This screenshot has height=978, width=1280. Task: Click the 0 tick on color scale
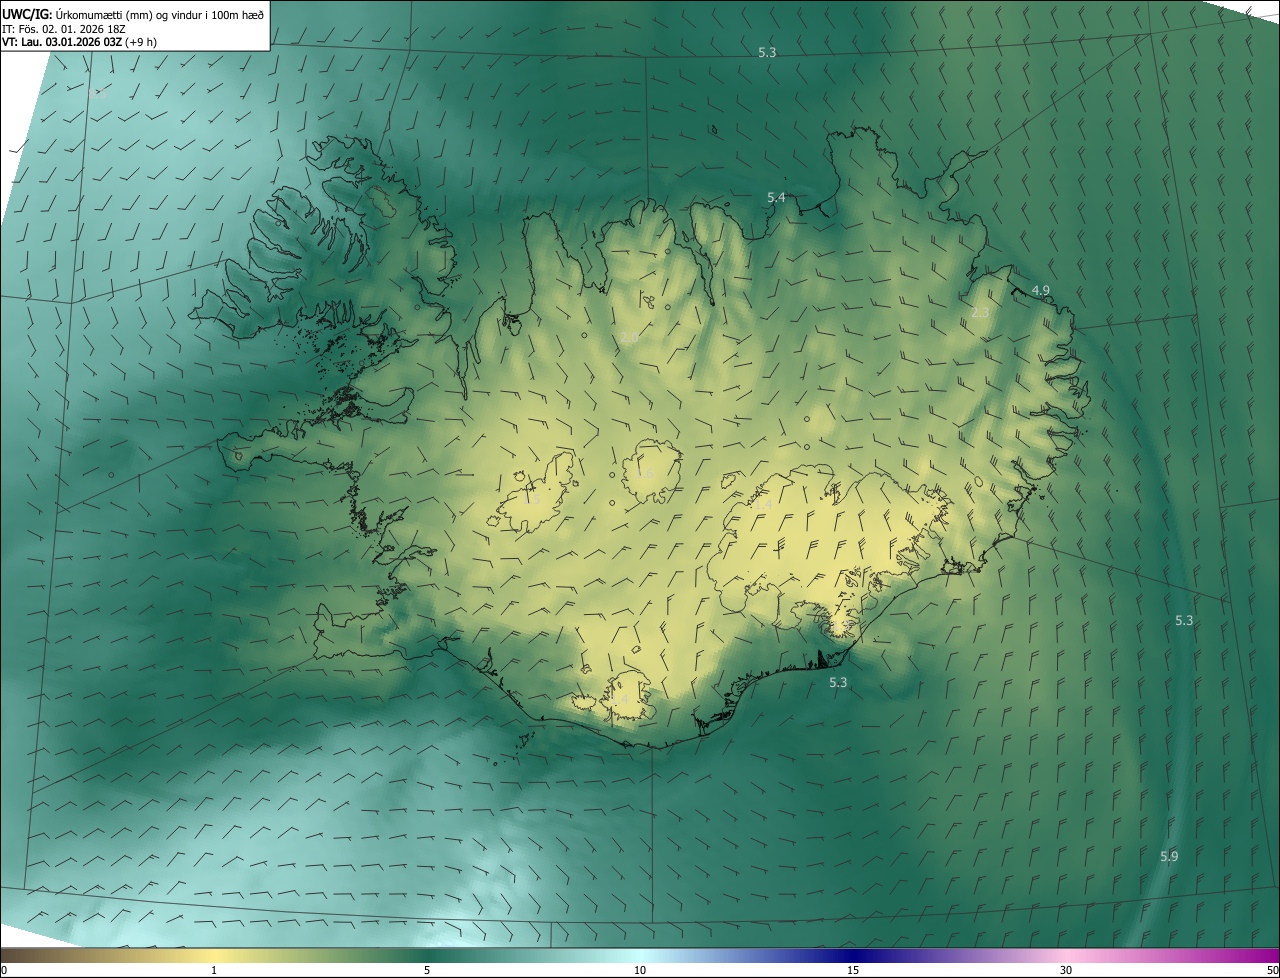(x=3, y=970)
